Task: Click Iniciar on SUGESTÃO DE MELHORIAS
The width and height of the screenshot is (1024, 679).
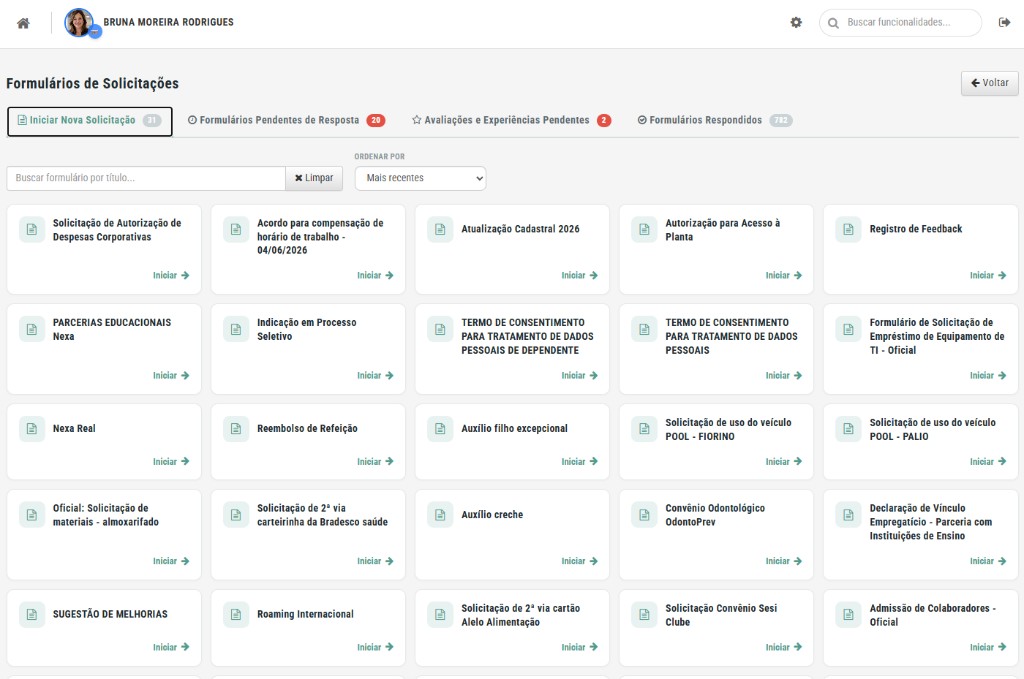Action: click(171, 647)
